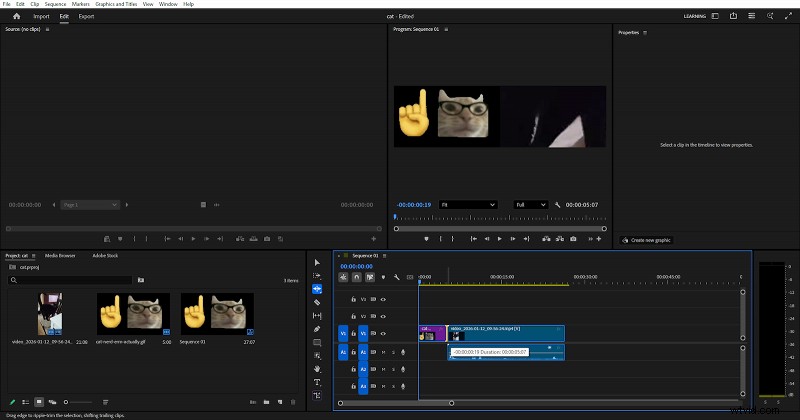Click Program monitor zoom scroll bar
Image resolution: width=800 pixels, height=420 pixels.
click(500, 229)
